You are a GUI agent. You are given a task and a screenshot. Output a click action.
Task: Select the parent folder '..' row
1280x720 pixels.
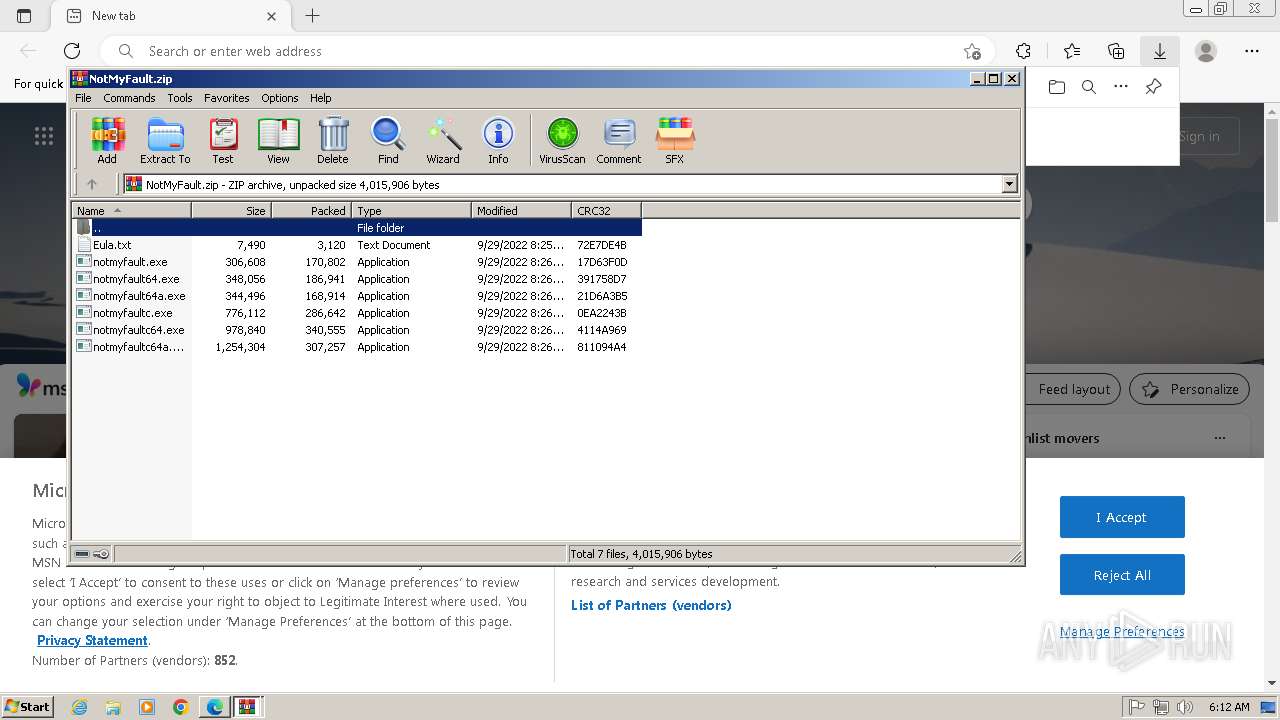pos(357,228)
